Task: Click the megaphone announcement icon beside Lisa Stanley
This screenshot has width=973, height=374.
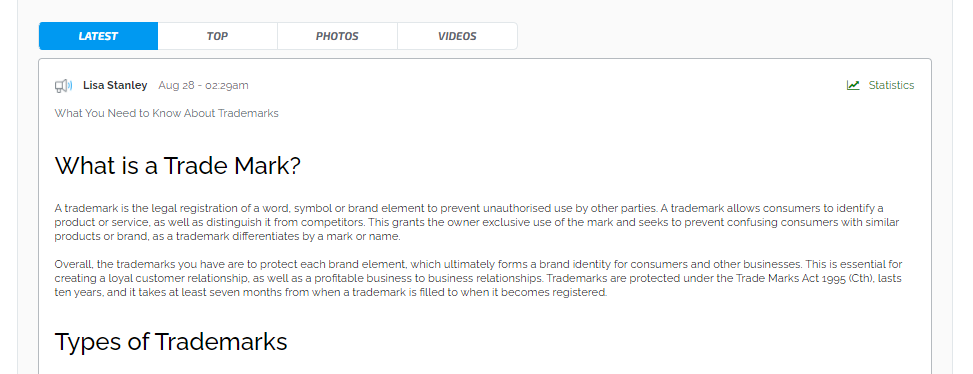Action: point(64,86)
